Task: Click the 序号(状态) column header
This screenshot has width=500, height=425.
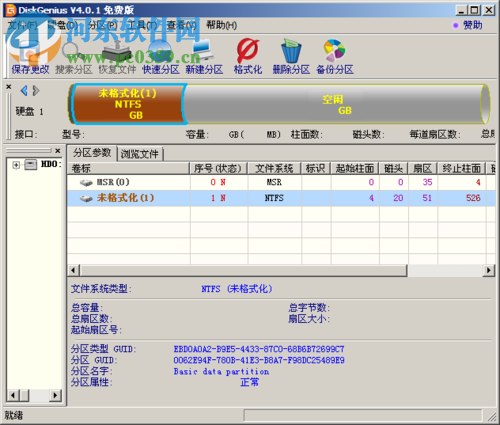Action: [218, 168]
